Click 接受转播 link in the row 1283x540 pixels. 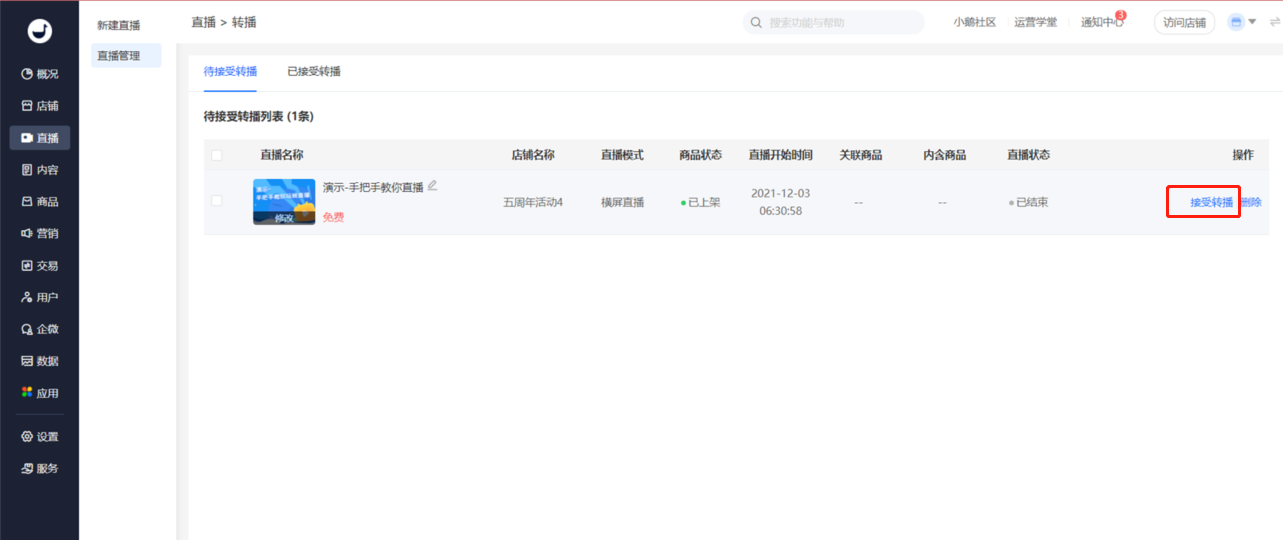(x=1211, y=202)
